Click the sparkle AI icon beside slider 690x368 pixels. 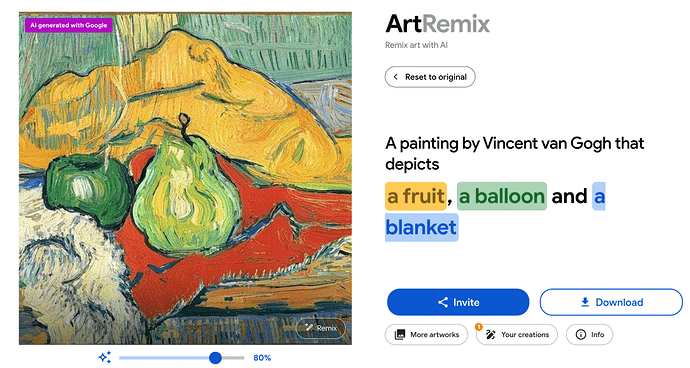pyautogui.click(x=105, y=357)
